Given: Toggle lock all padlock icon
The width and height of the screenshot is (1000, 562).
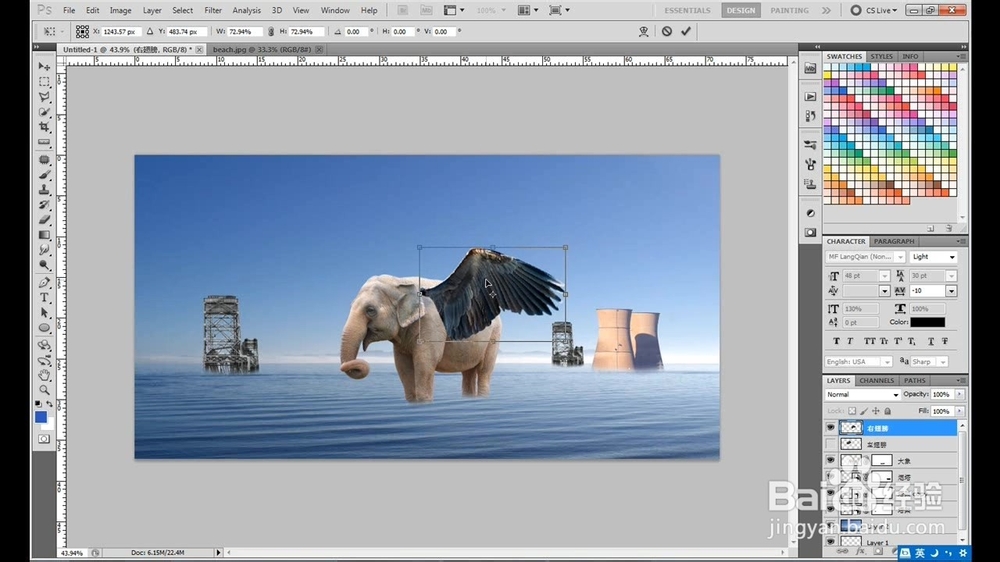Looking at the screenshot, I should pyautogui.click(x=888, y=411).
